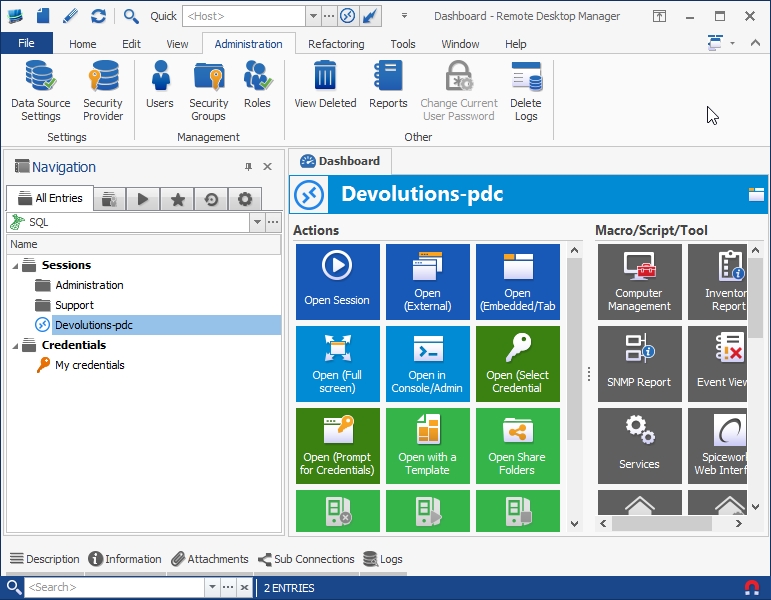
Task: Open the Refactoring ribbon tab
Action: [336, 44]
